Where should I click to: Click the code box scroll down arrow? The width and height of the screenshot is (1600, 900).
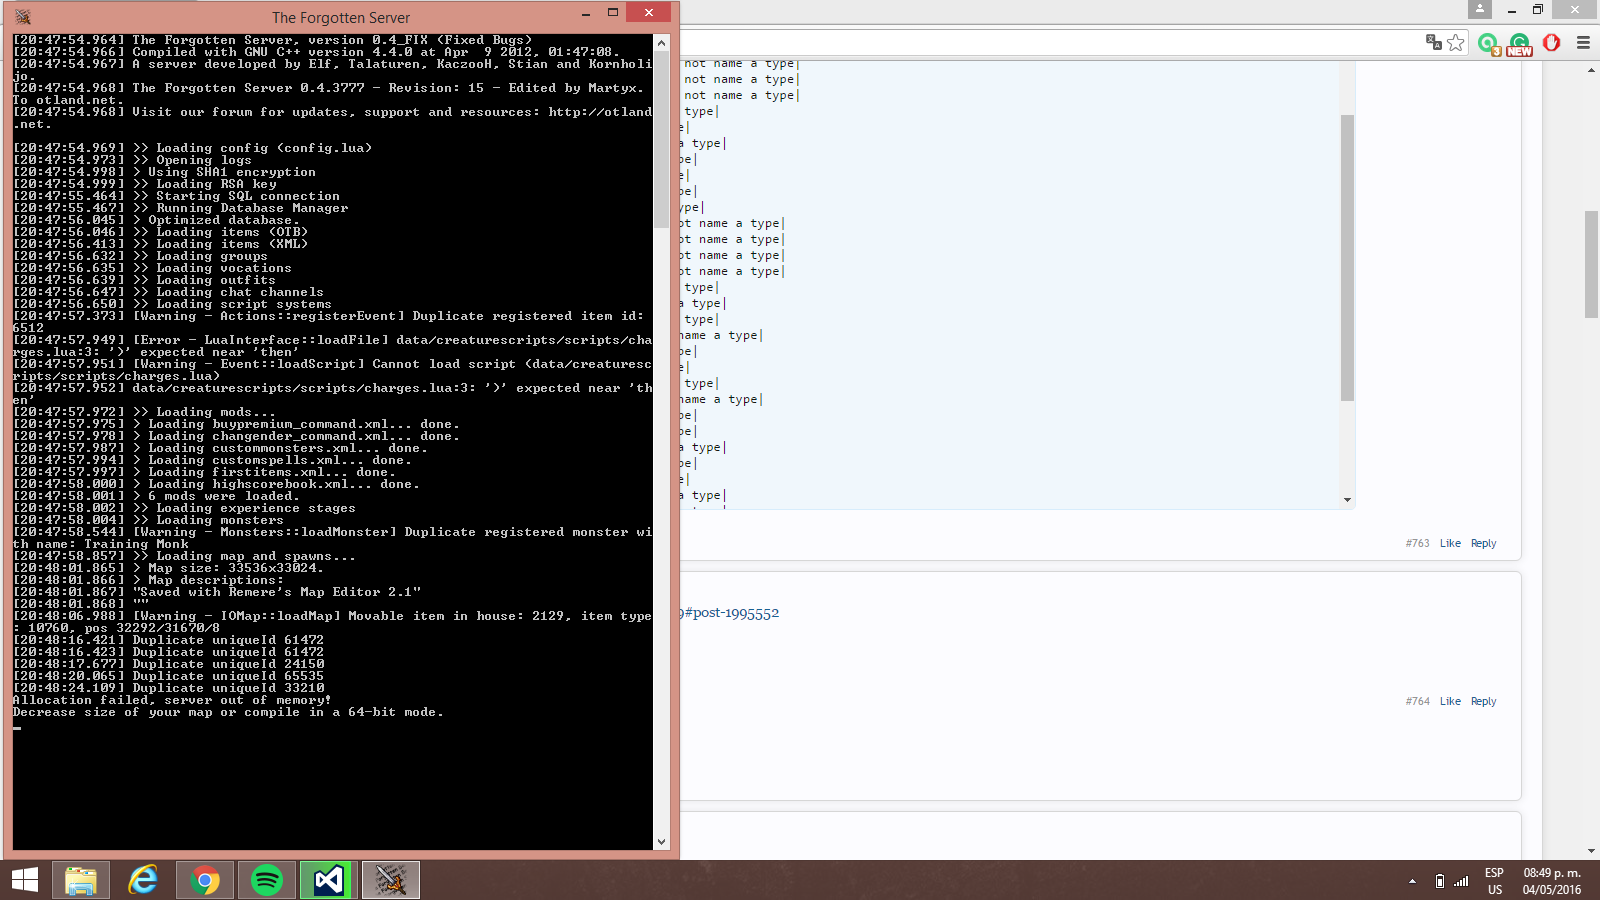[x=1347, y=500]
